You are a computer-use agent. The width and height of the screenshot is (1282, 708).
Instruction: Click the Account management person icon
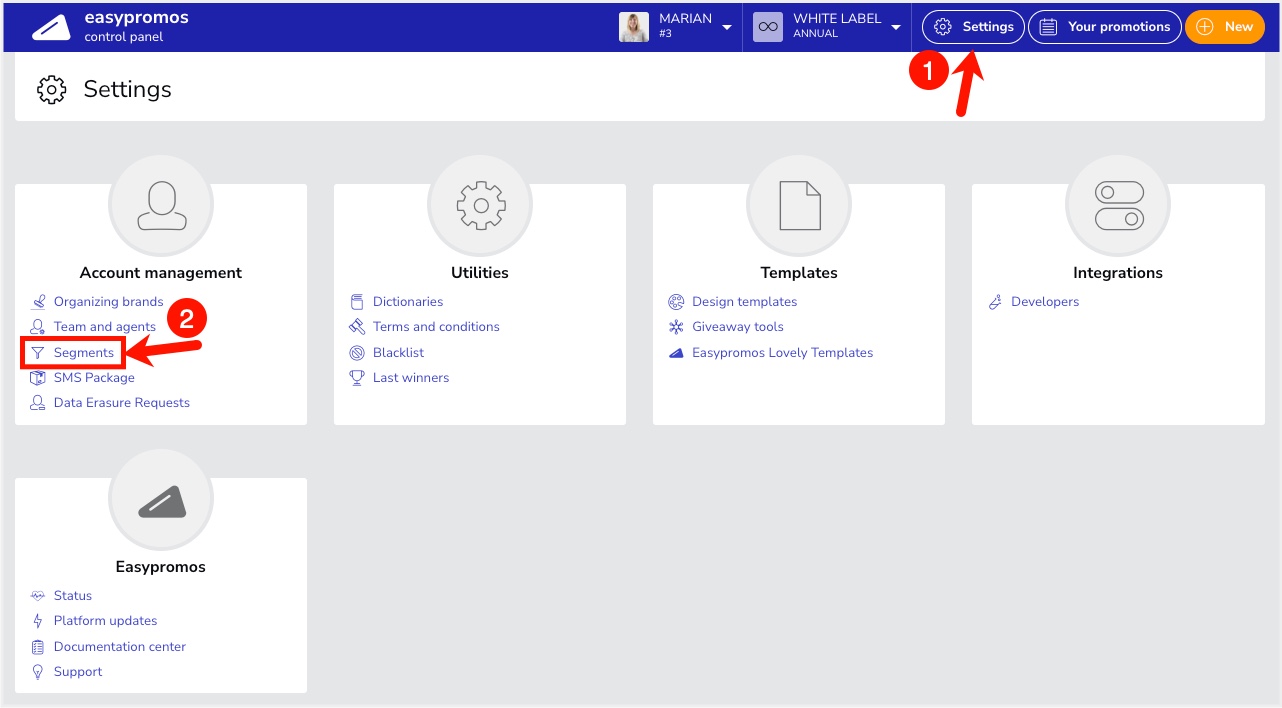click(161, 207)
